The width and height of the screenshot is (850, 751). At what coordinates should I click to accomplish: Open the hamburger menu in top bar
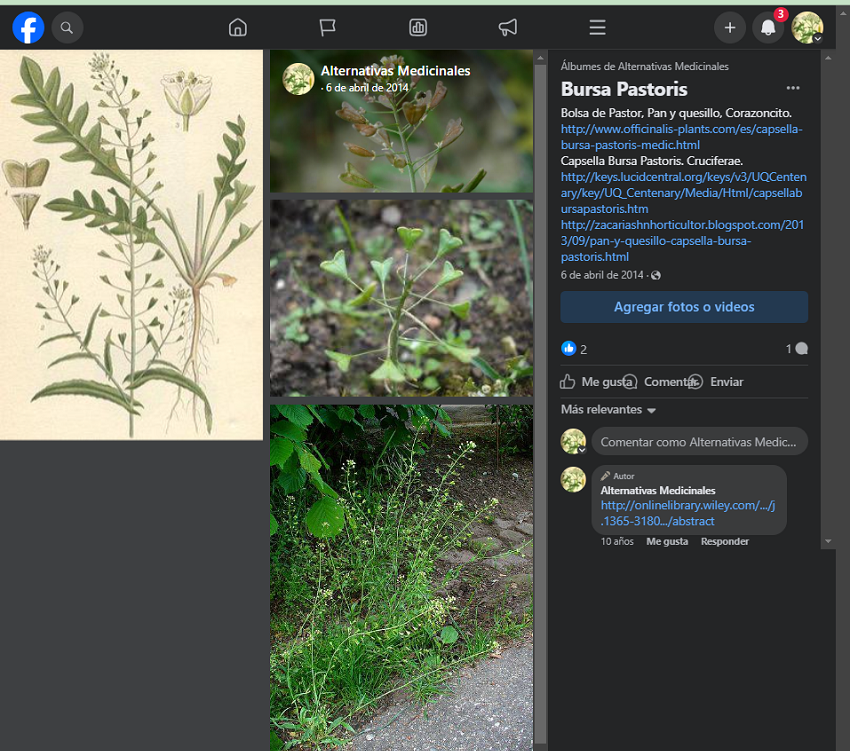point(598,28)
